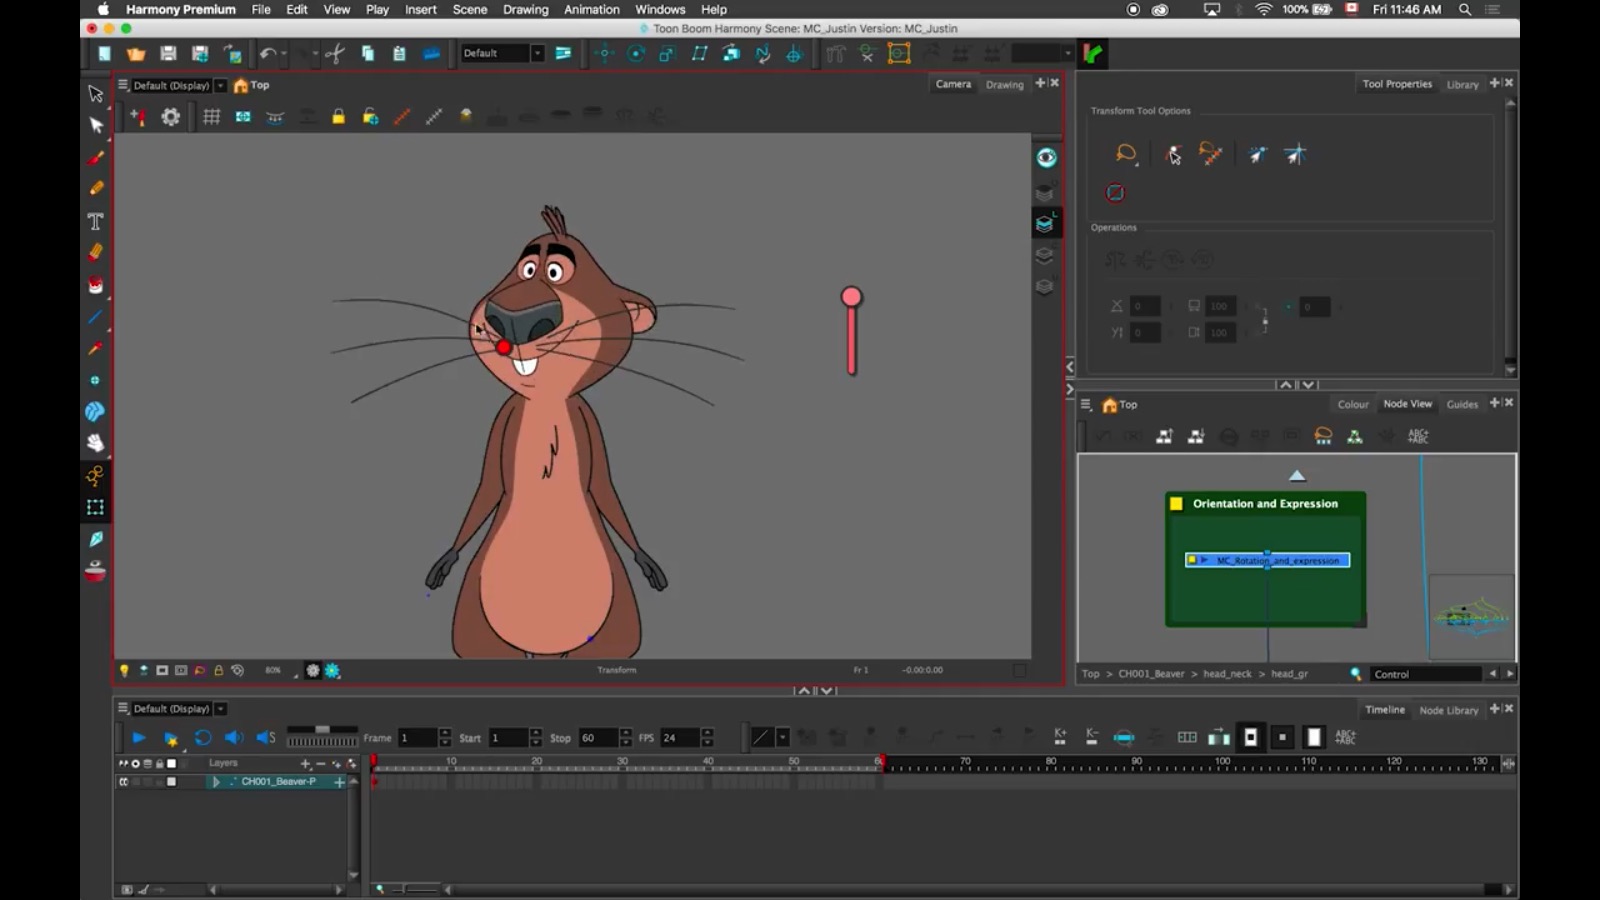
Task: Select the Line tool
Action: 96,317
